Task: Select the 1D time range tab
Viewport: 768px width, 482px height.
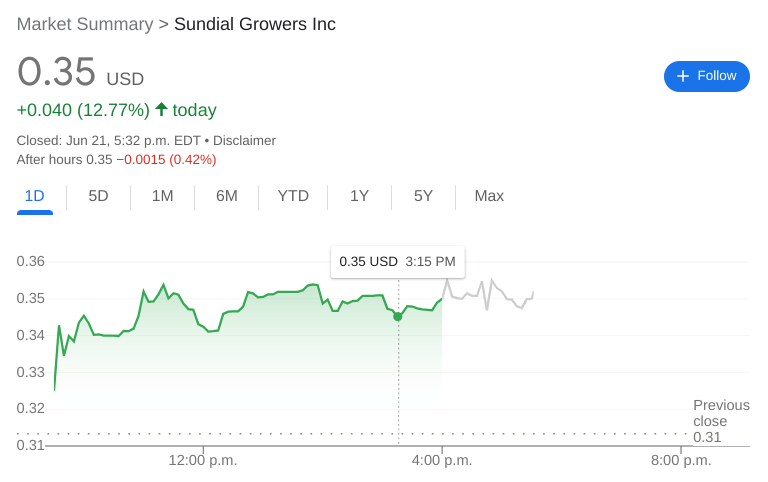Action: point(35,196)
